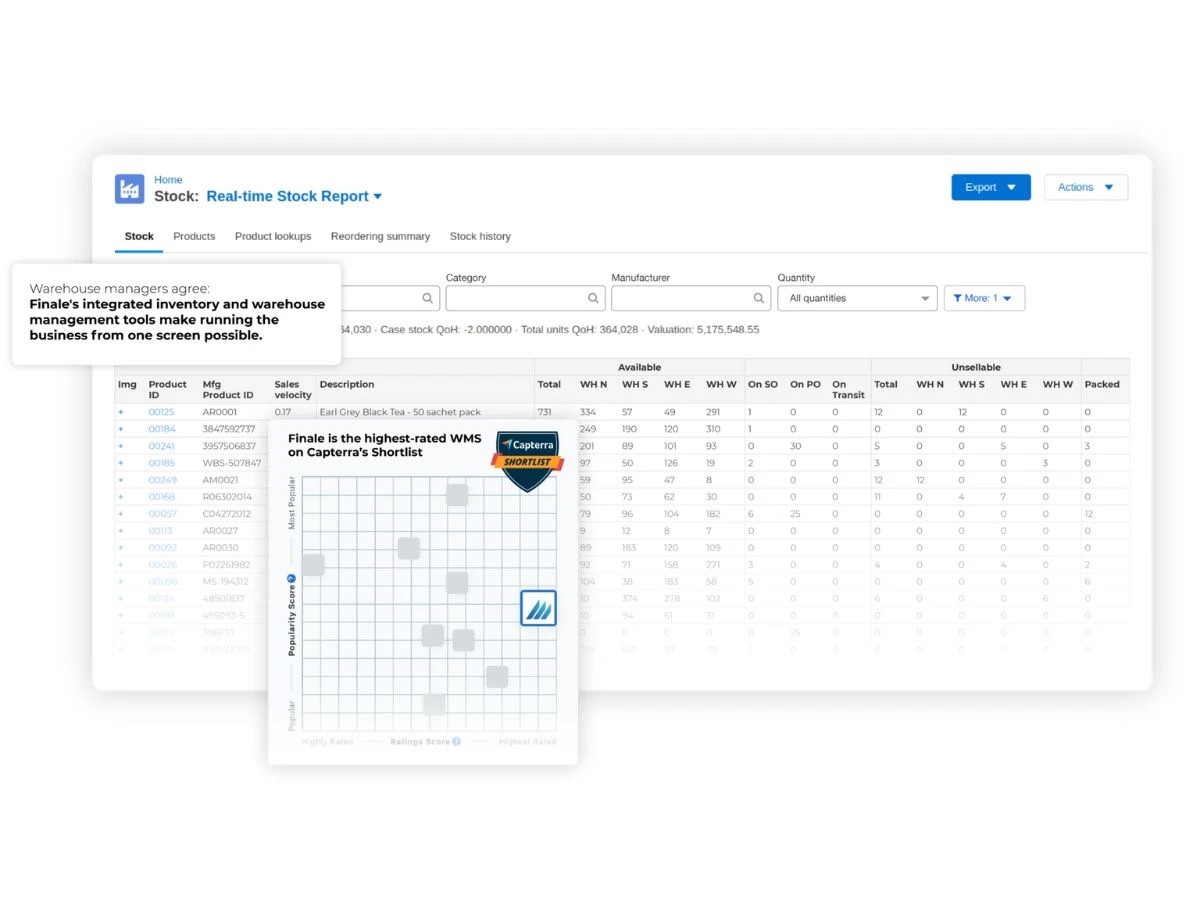1200x900 pixels.
Task: Follow the Home breadcrumb link
Action: pyautogui.click(x=168, y=180)
